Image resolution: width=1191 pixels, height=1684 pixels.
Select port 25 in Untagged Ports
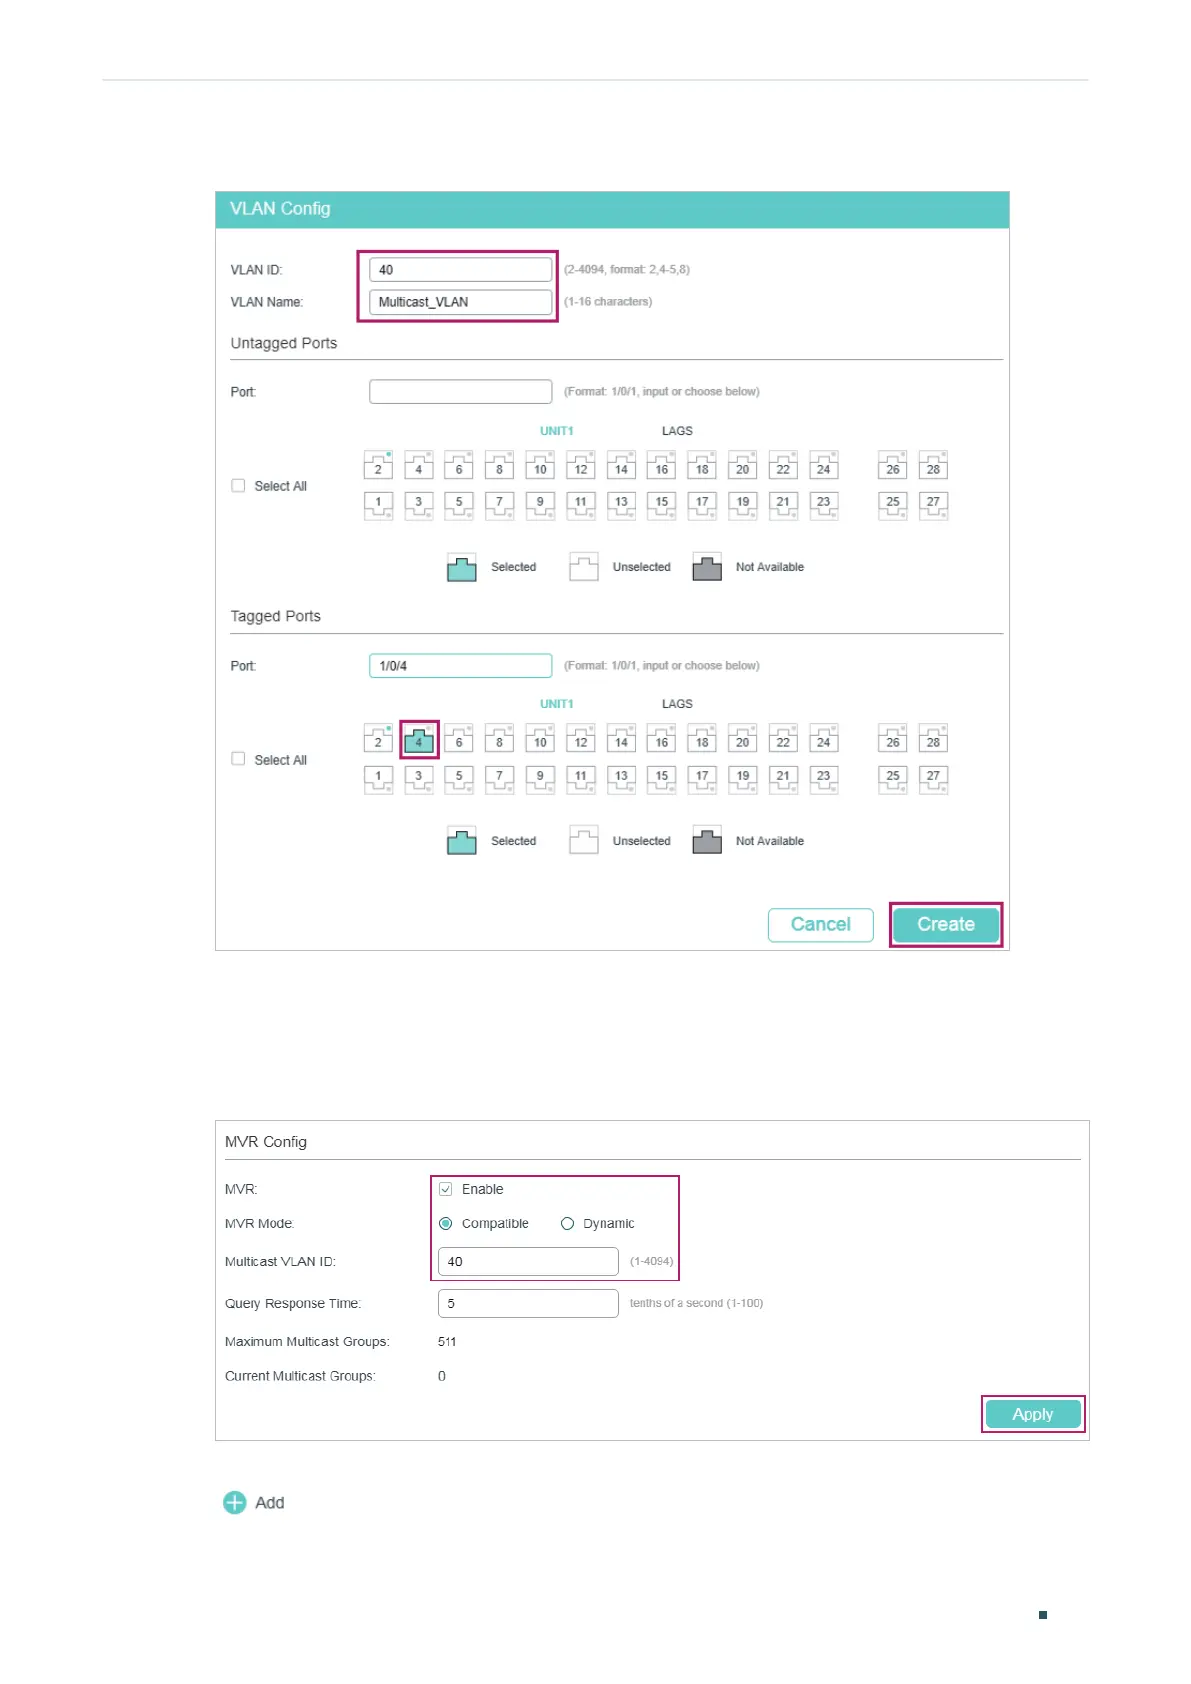(893, 505)
